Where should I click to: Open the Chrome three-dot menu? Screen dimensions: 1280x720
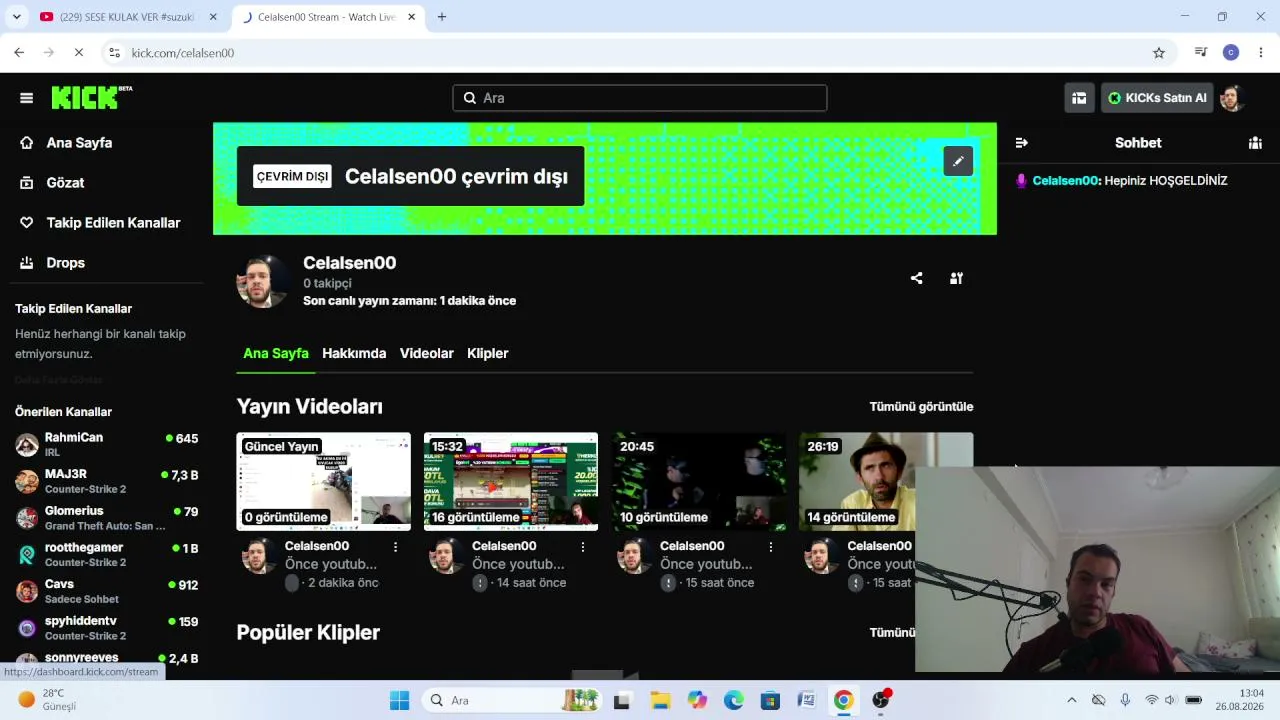(1261, 53)
